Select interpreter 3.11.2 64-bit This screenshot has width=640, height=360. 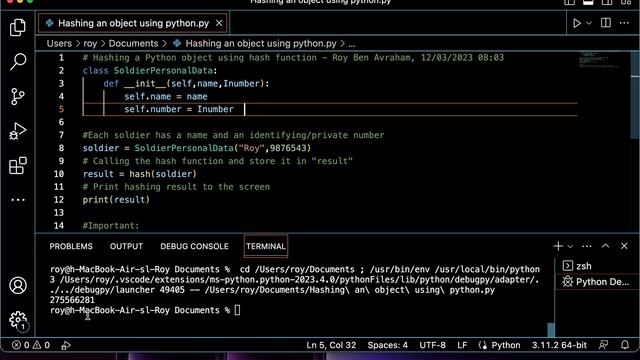(x=559, y=345)
